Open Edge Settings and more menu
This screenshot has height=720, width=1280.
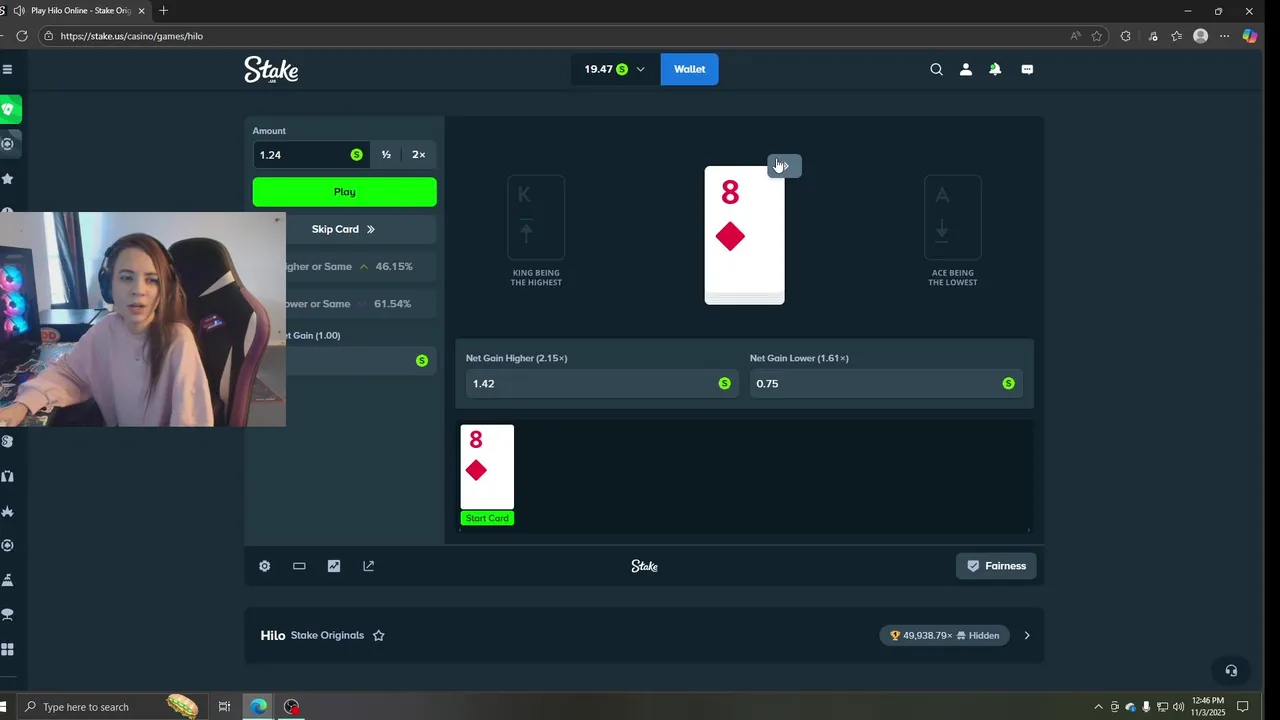pyautogui.click(x=1224, y=36)
